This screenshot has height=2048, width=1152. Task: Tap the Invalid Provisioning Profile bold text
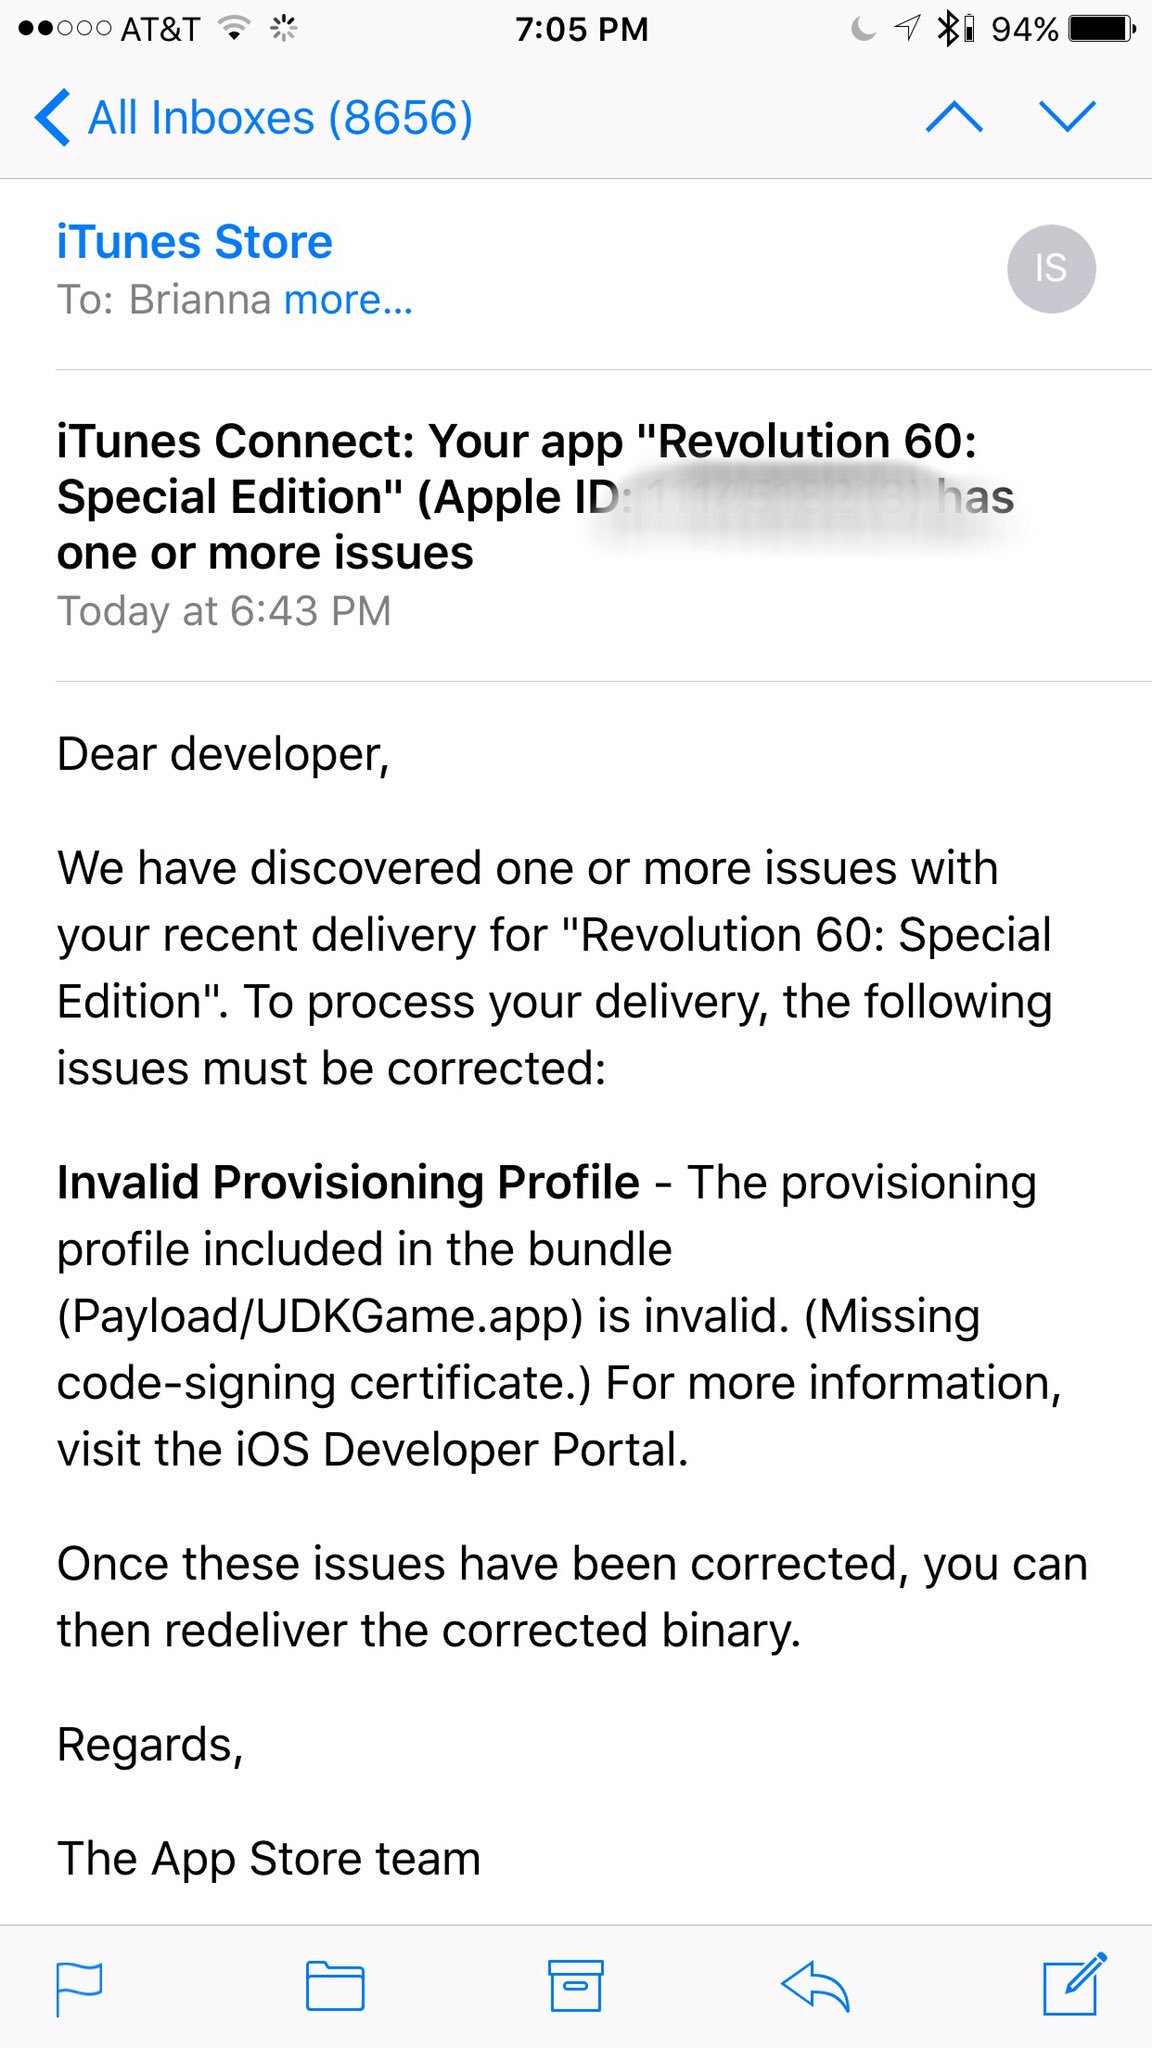pyautogui.click(x=348, y=1182)
